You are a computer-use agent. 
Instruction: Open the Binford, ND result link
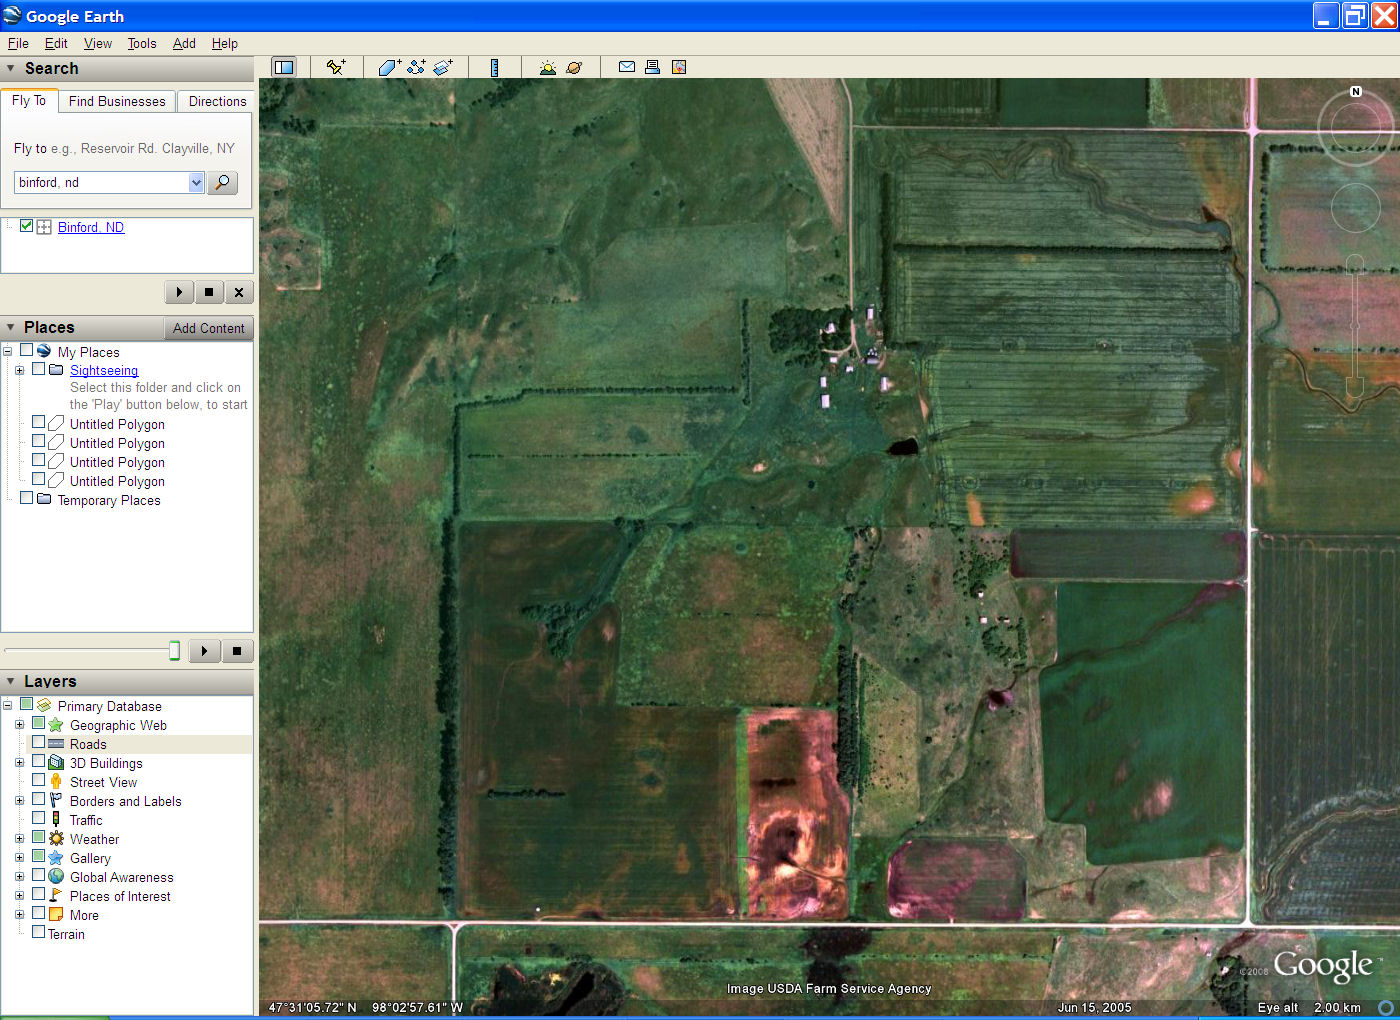pos(91,227)
